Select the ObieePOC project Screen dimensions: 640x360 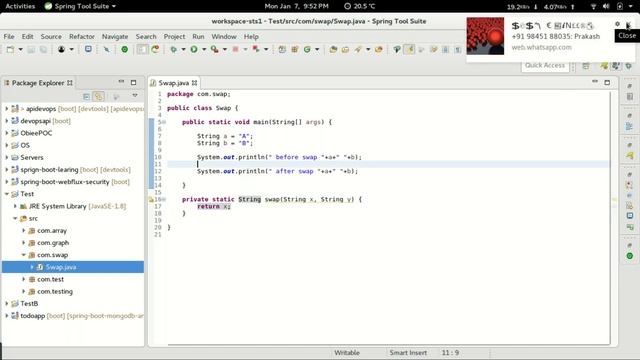coord(36,133)
